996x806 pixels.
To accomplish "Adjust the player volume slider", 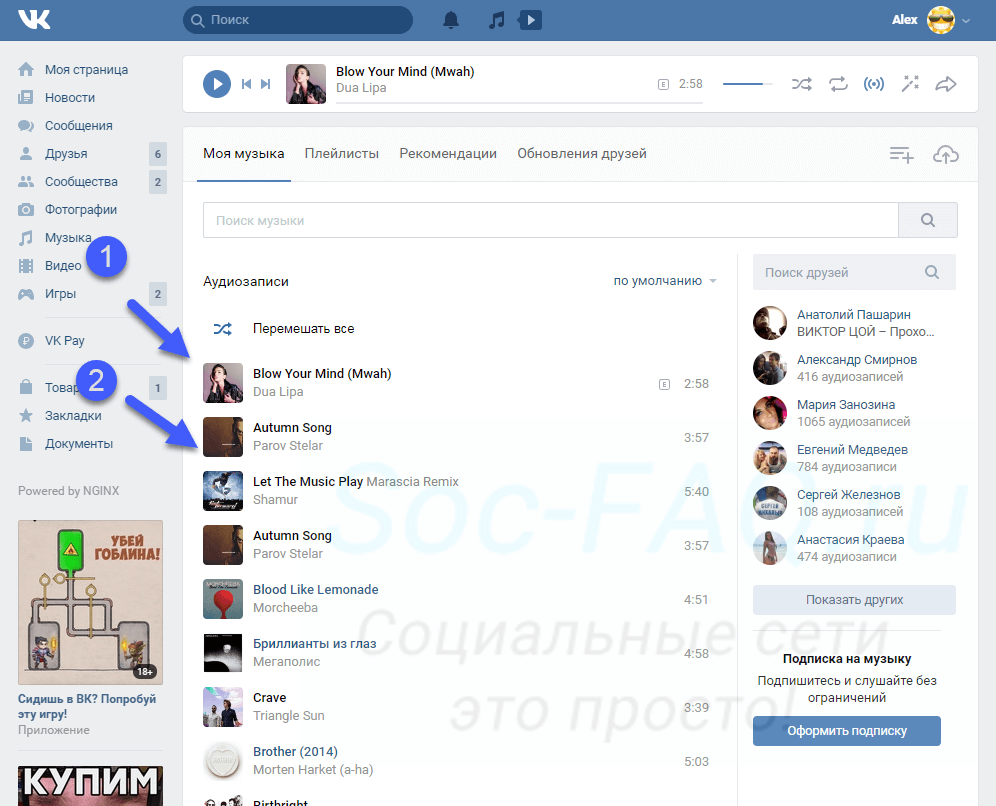I will tap(747, 84).
